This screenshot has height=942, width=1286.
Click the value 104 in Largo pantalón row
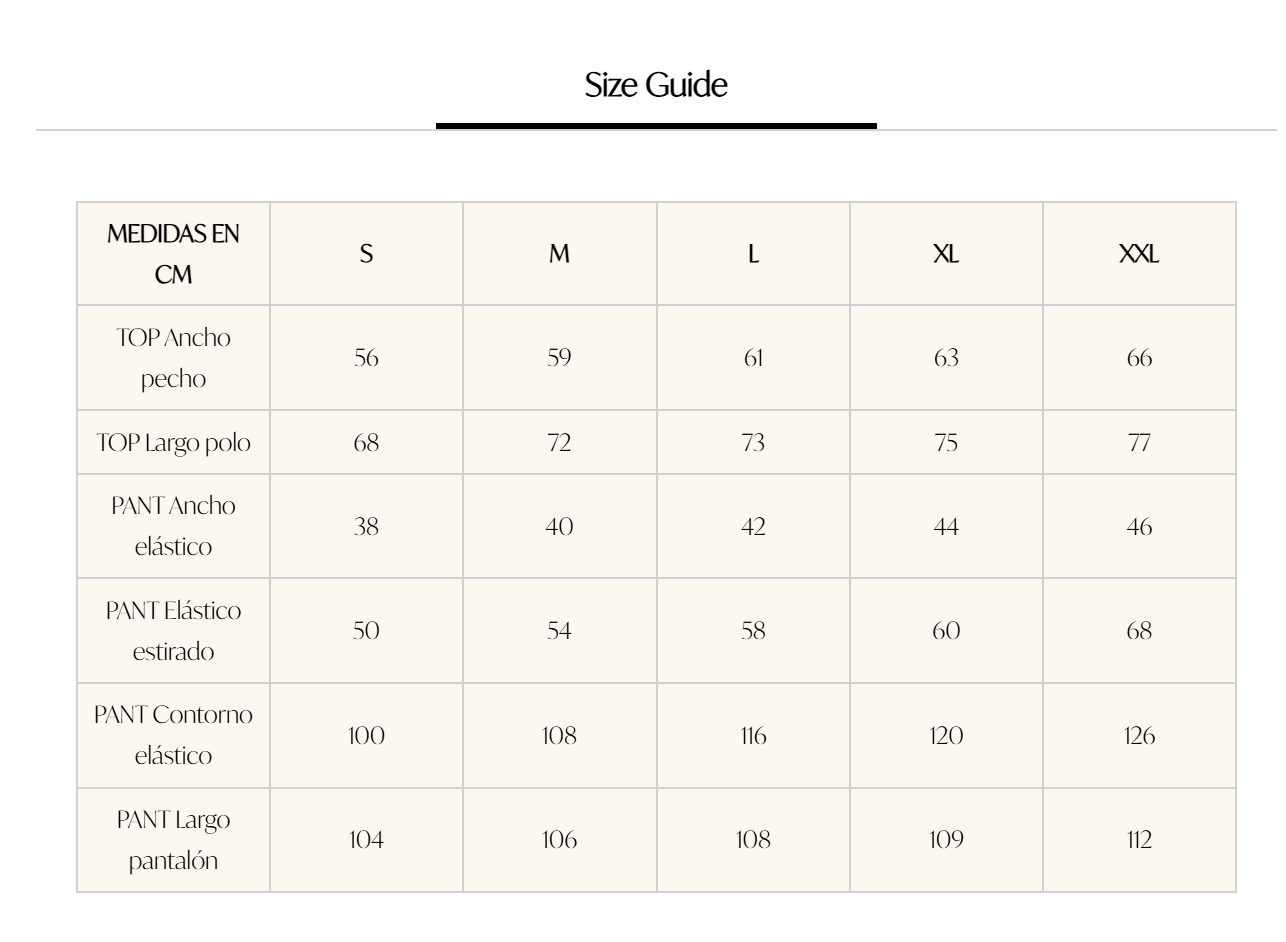366,840
